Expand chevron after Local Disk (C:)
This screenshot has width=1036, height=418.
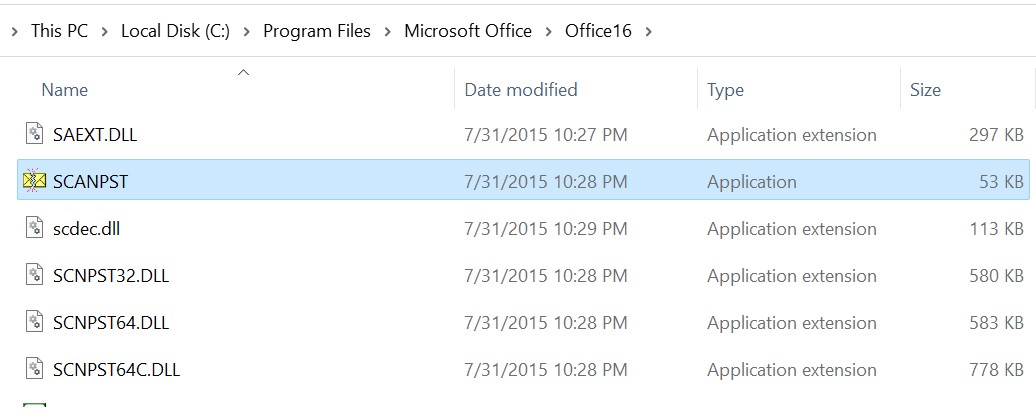click(246, 32)
